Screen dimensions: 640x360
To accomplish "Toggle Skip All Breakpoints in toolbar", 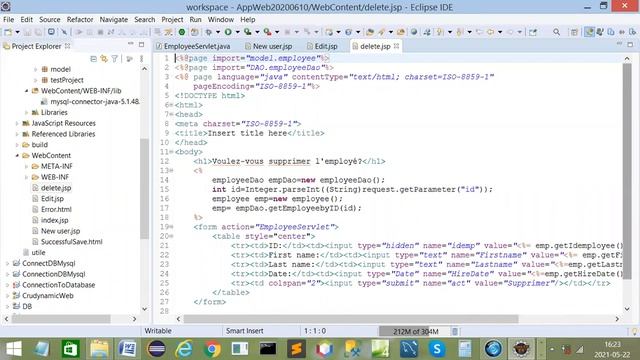I will pos(64,32).
